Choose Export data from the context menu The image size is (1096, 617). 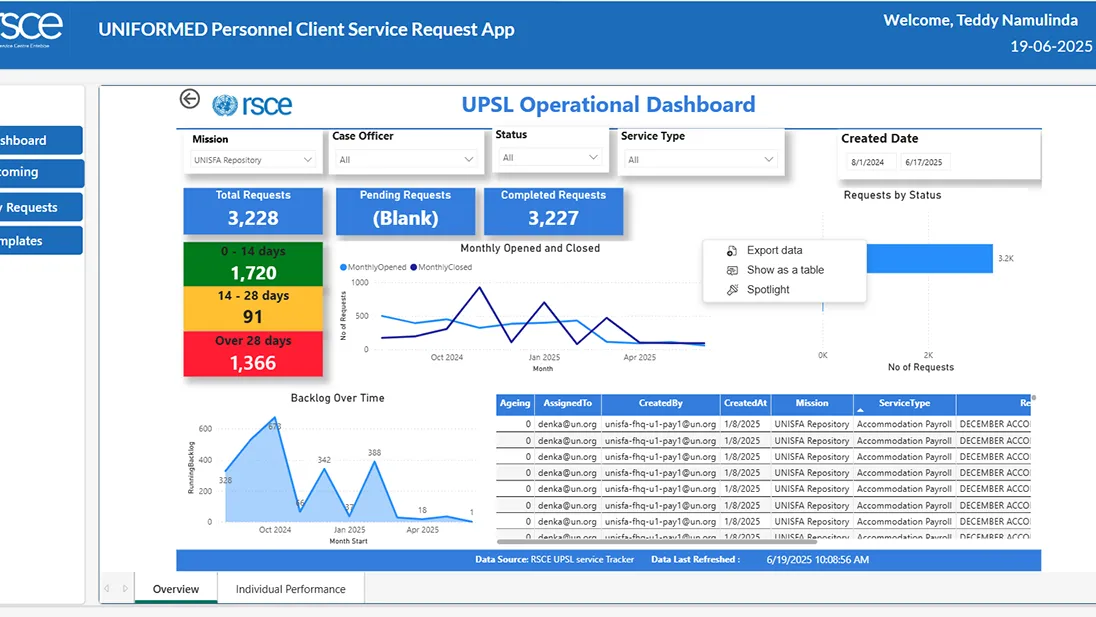coord(774,250)
